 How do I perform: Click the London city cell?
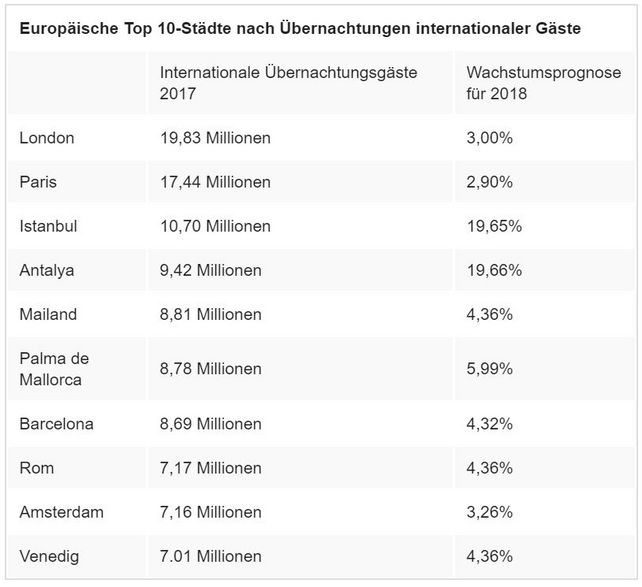tap(47, 138)
